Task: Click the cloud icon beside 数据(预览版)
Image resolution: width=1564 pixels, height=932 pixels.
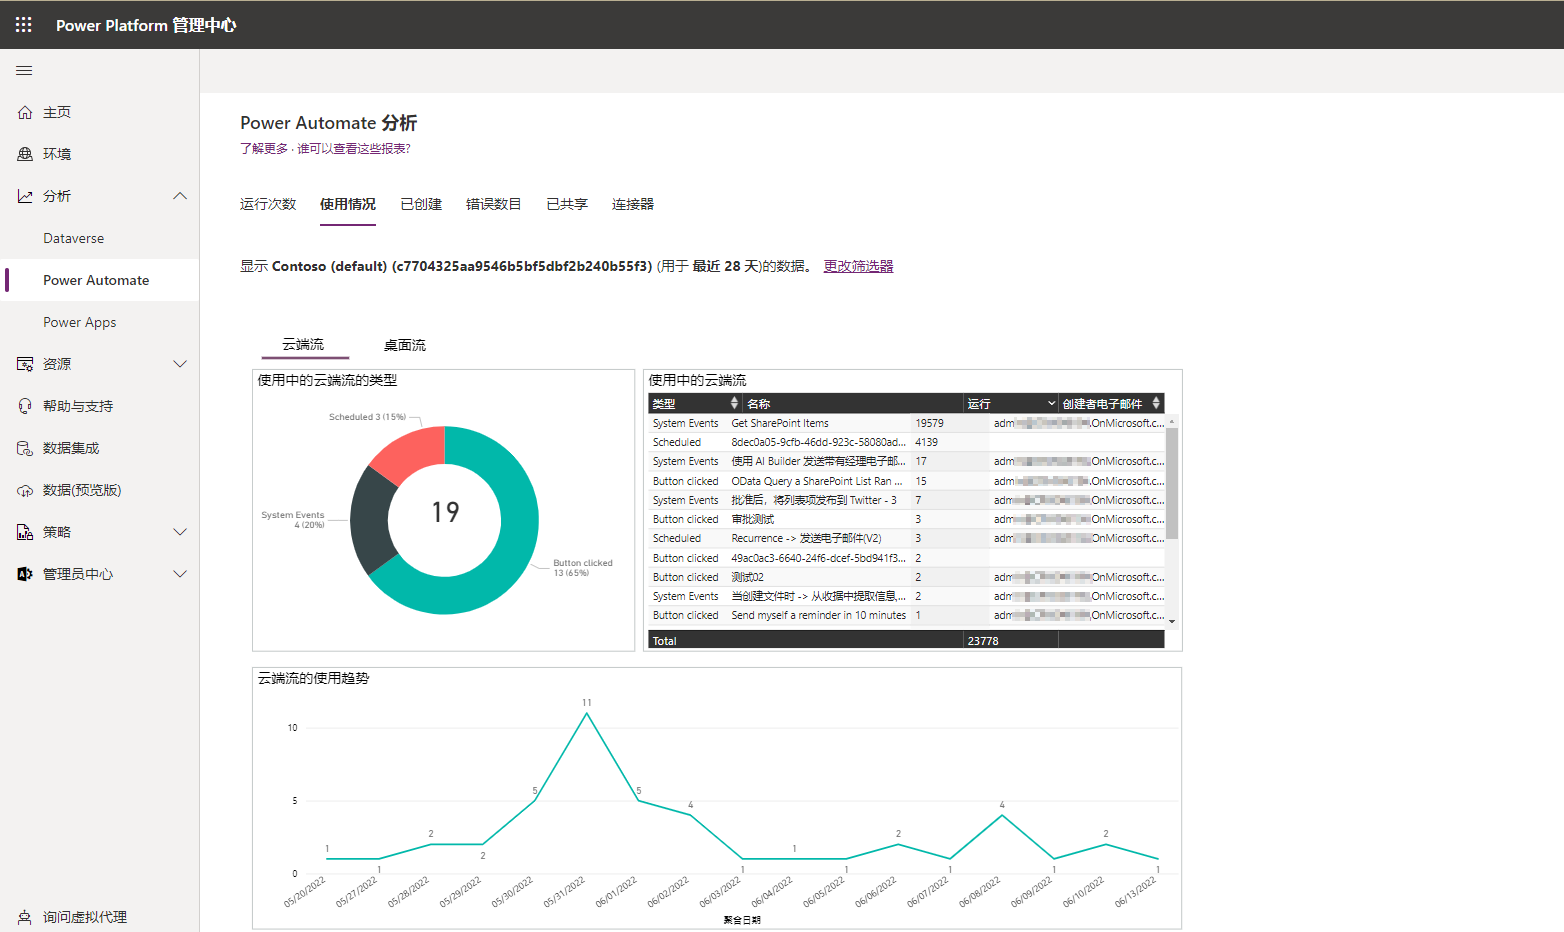Action: coord(25,490)
